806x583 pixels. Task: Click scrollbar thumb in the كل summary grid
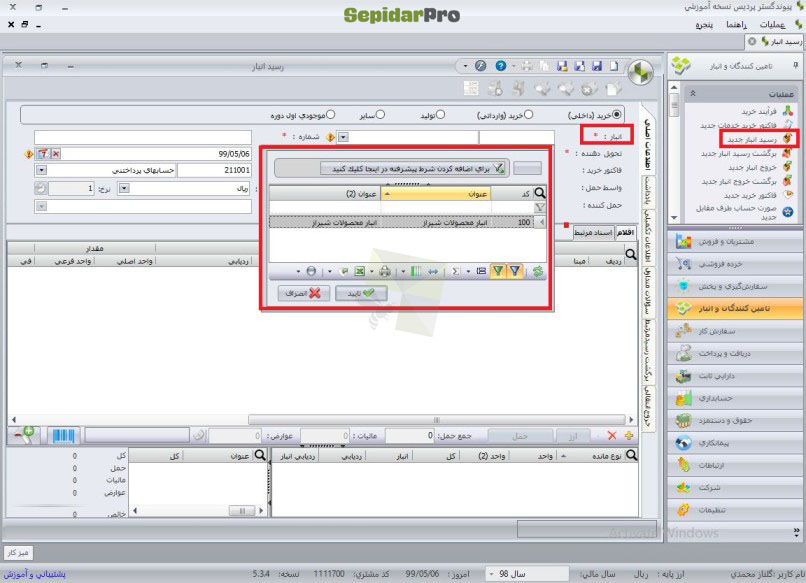point(242,511)
